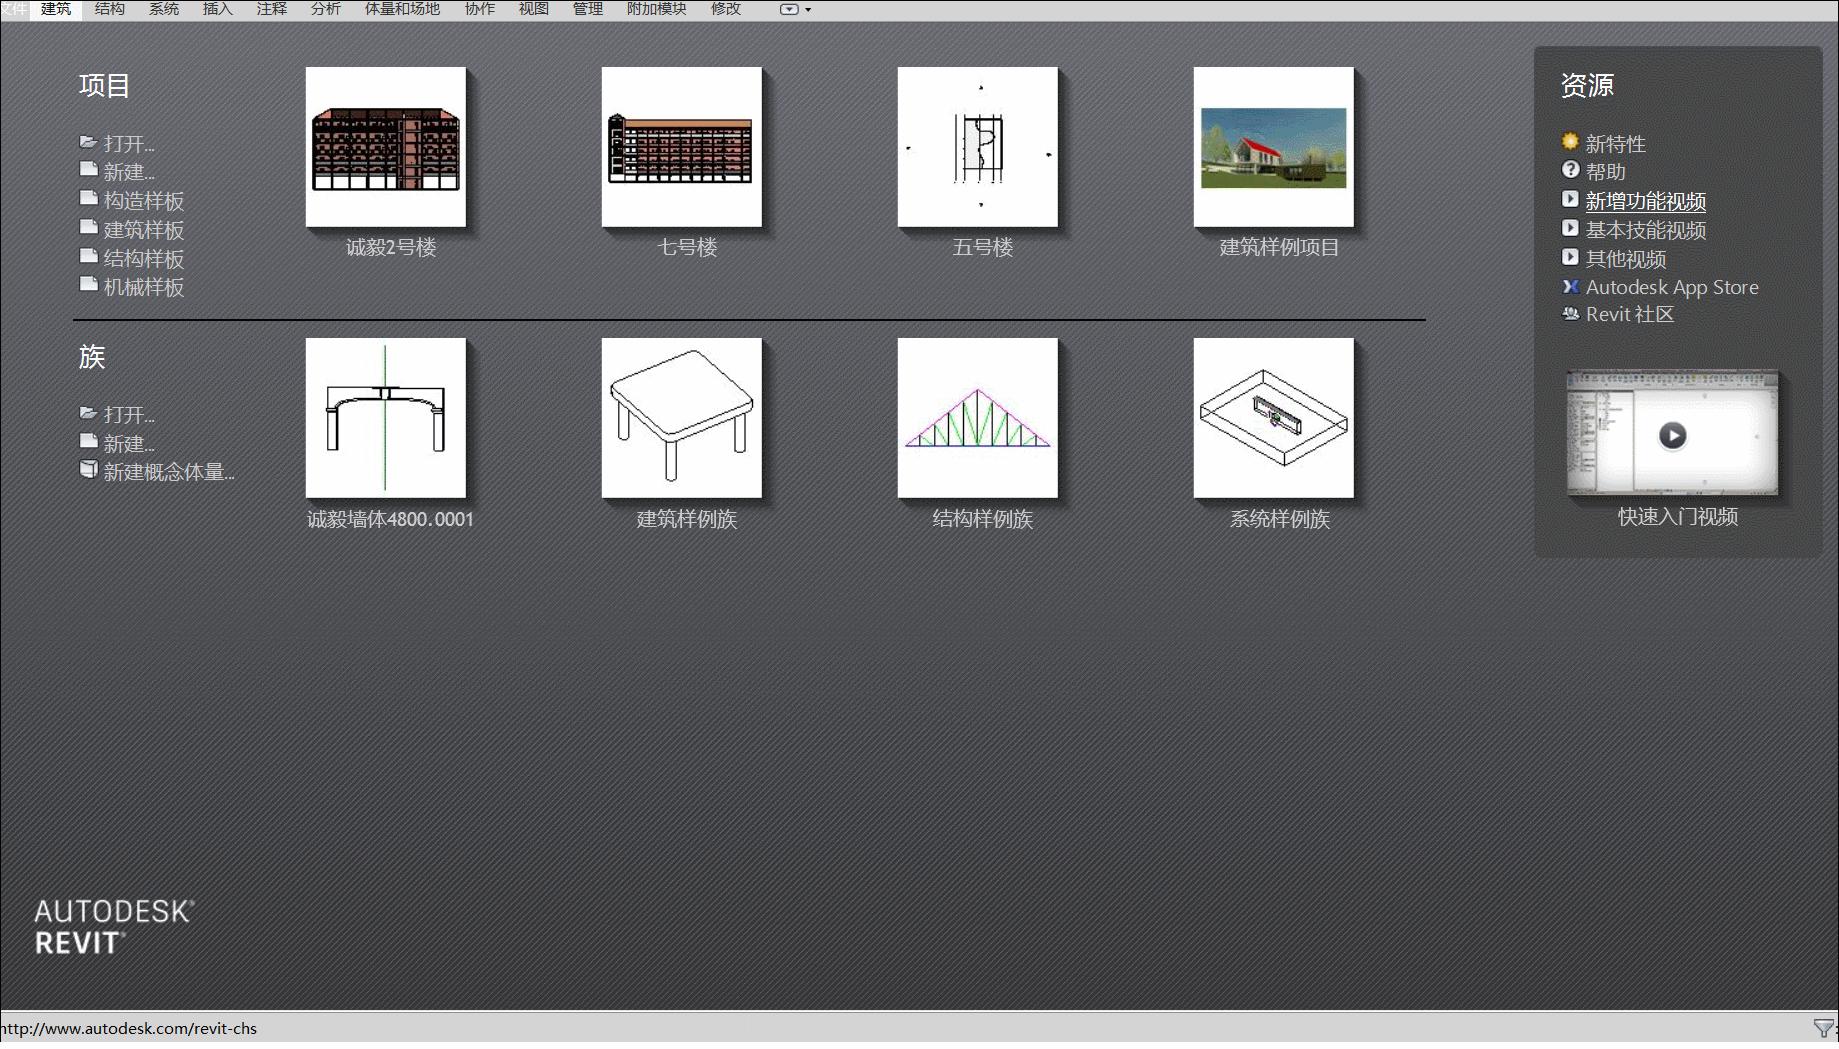Click the 新特性 link text

[x=1615, y=144]
